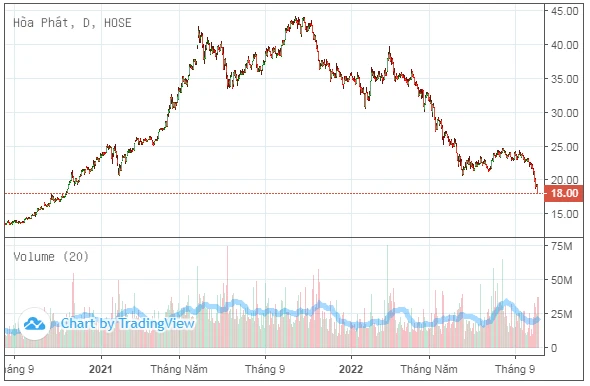Click the last Tháng 9 label on time axis

tap(515, 369)
